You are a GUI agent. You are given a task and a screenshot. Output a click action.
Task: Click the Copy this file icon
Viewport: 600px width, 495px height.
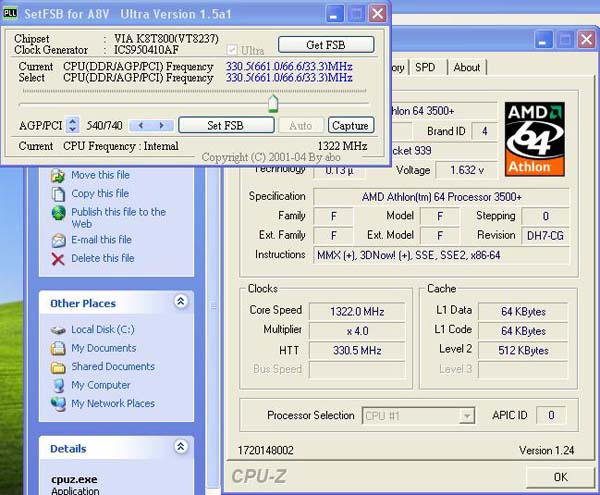click(x=58, y=194)
